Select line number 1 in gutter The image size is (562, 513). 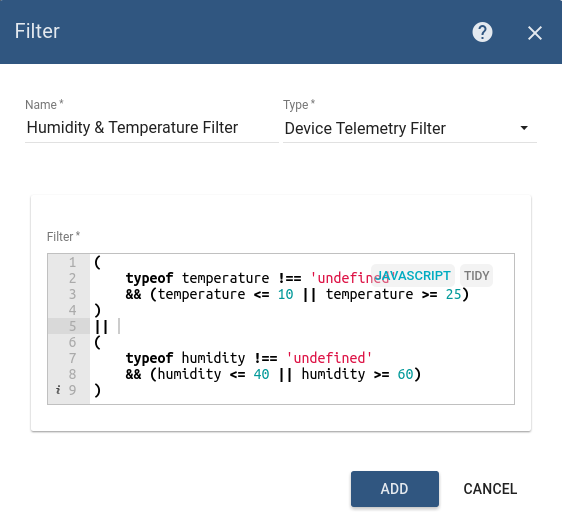pos(72,262)
